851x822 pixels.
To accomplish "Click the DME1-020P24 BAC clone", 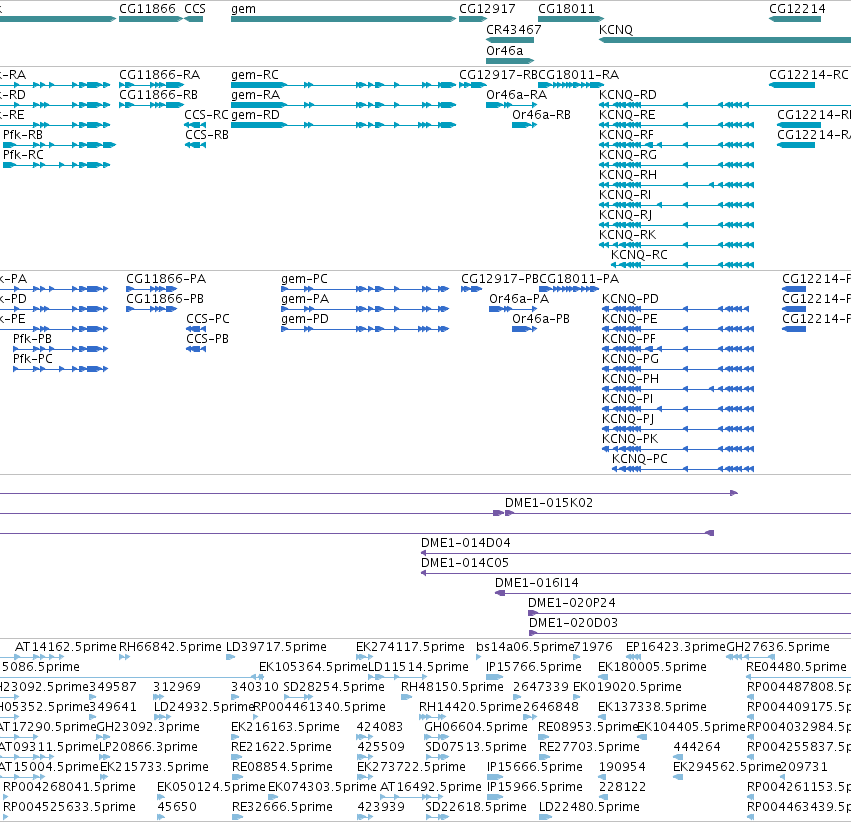I will 690,613.
